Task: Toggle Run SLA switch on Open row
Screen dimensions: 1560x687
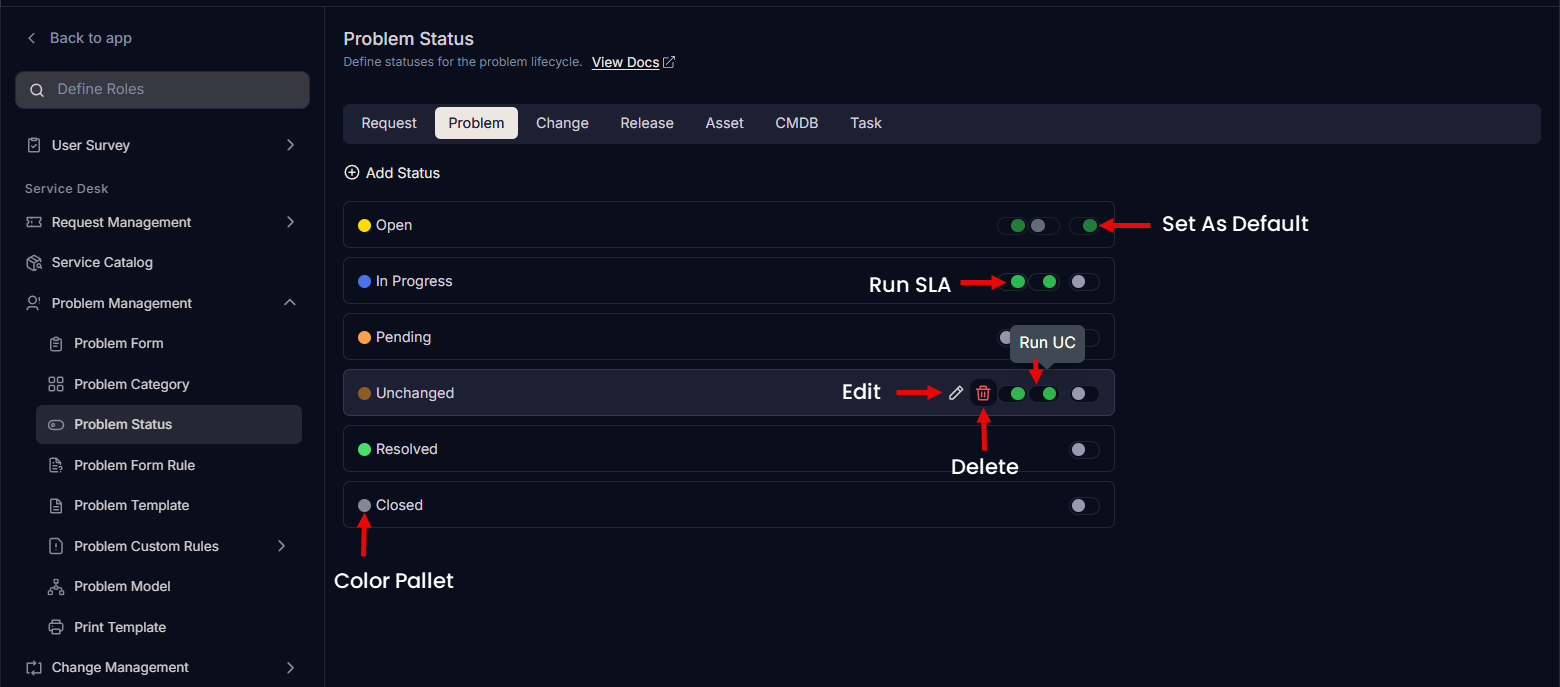Action: (1013, 225)
